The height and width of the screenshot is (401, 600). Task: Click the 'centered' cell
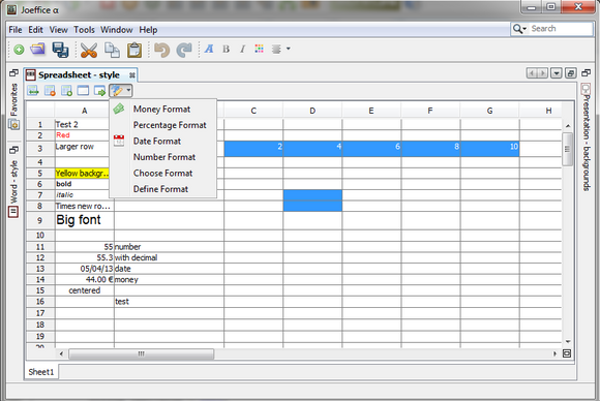(x=85, y=290)
